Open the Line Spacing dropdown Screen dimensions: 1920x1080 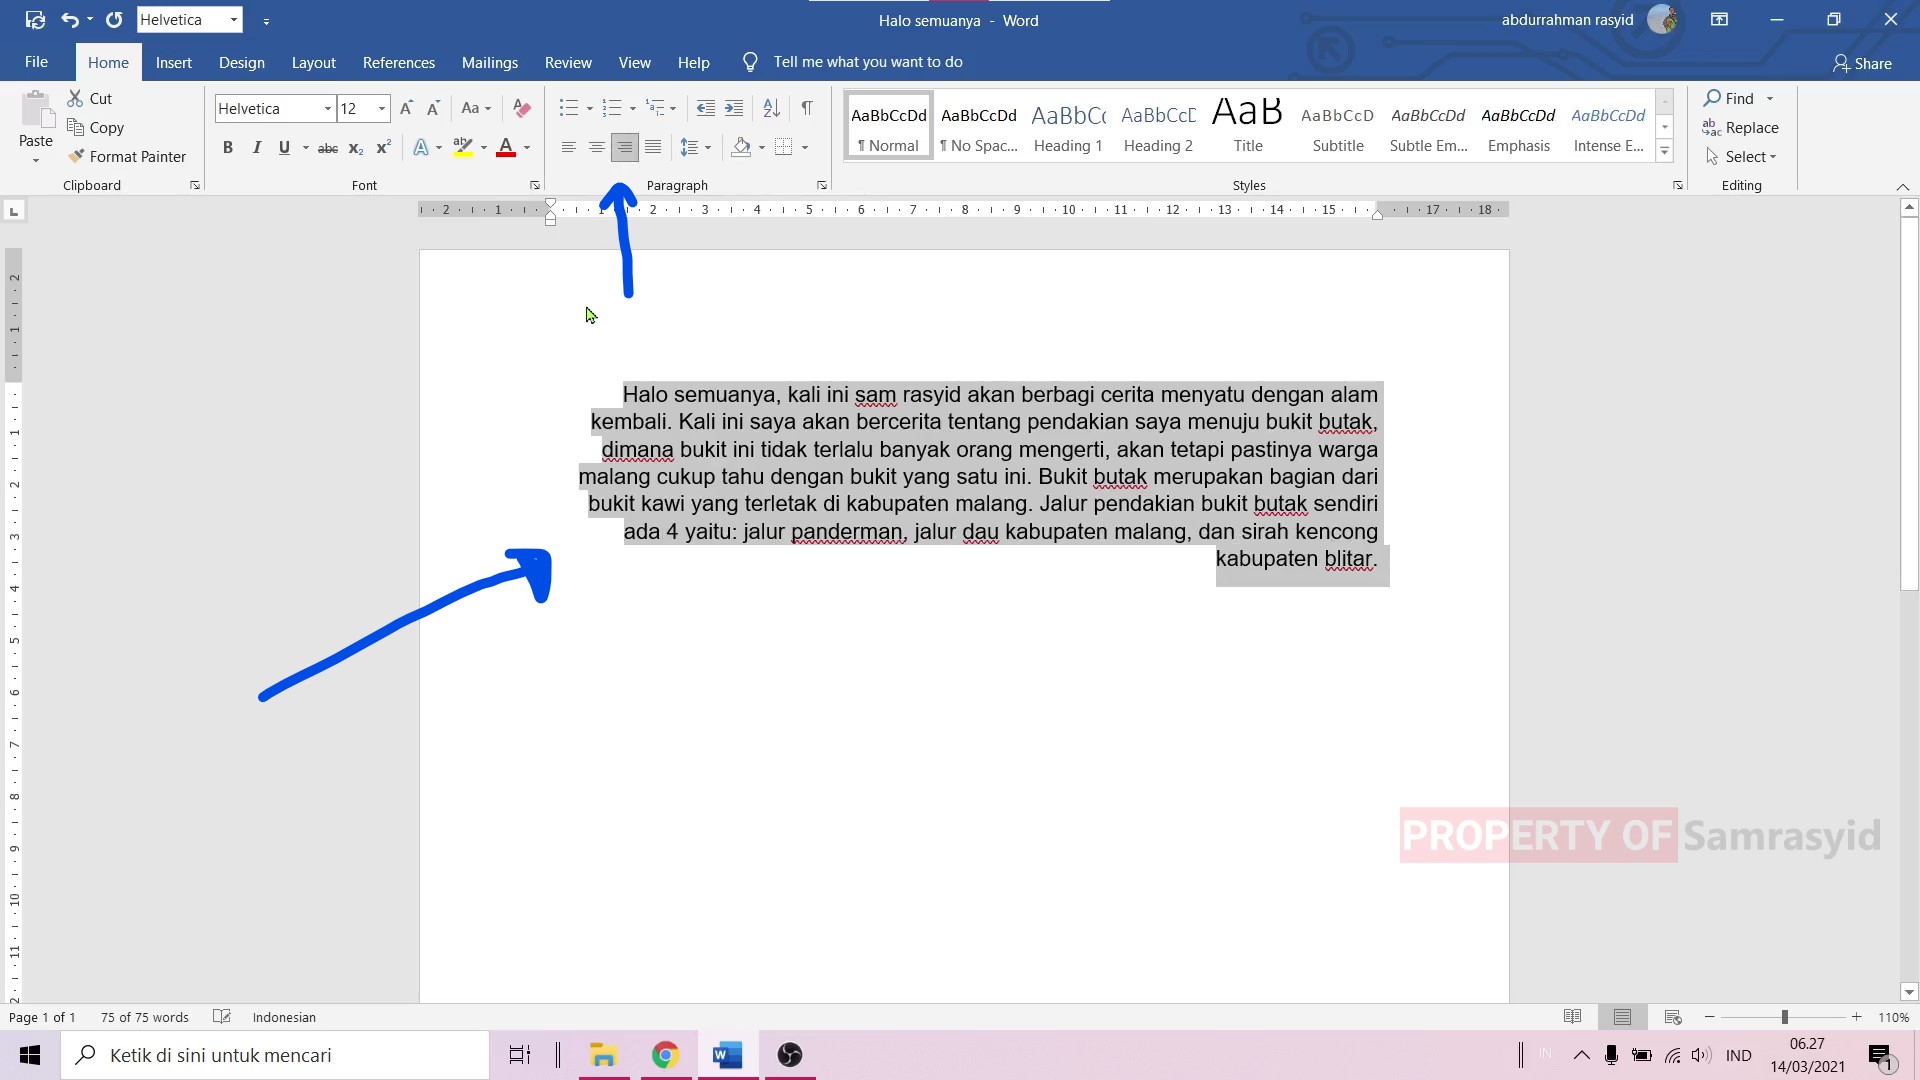click(695, 147)
